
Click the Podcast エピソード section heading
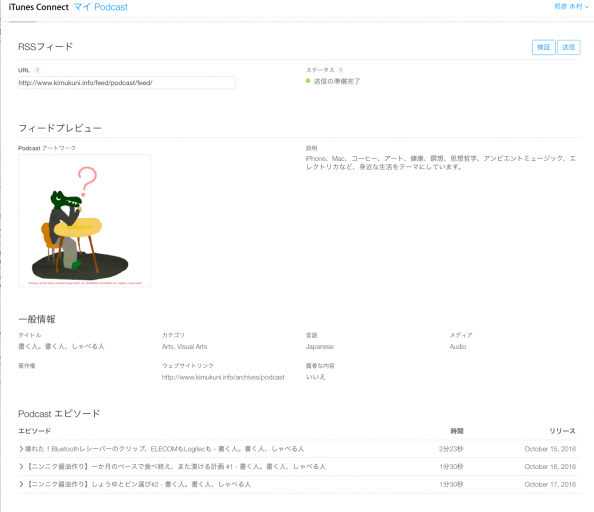(x=59, y=414)
